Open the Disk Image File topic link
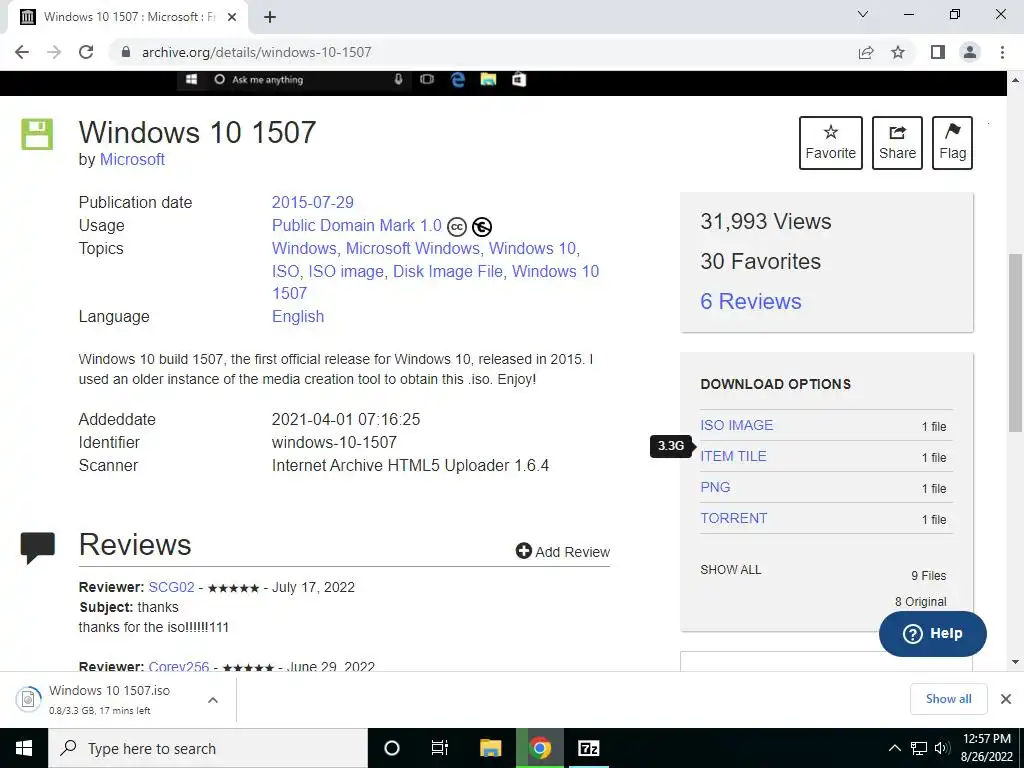The height and width of the screenshot is (768, 1024). 448,272
